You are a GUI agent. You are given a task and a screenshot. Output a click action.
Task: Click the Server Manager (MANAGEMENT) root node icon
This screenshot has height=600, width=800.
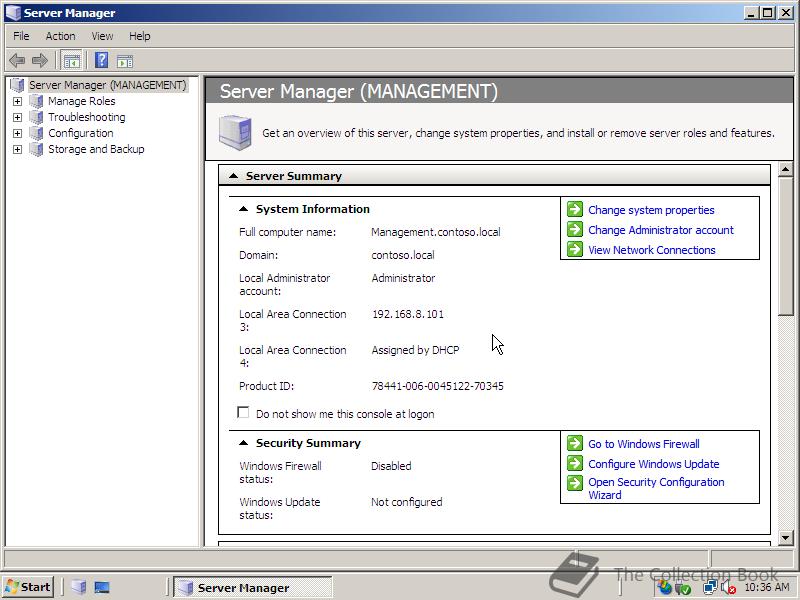(x=18, y=85)
